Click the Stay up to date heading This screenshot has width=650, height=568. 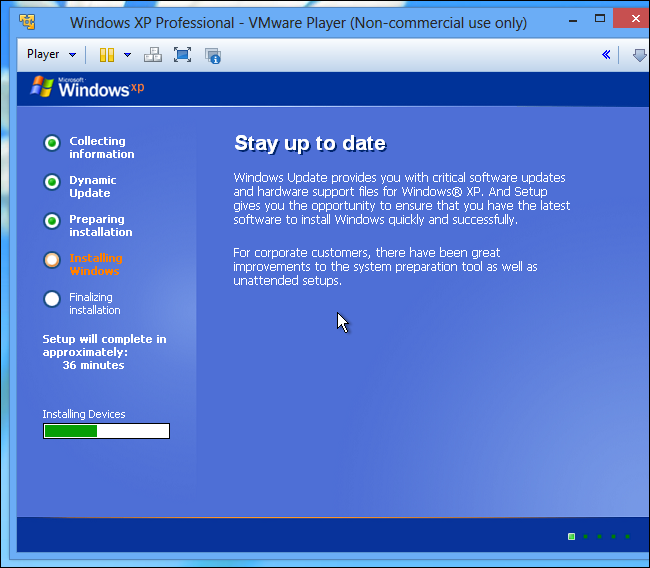pyautogui.click(x=310, y=143)
